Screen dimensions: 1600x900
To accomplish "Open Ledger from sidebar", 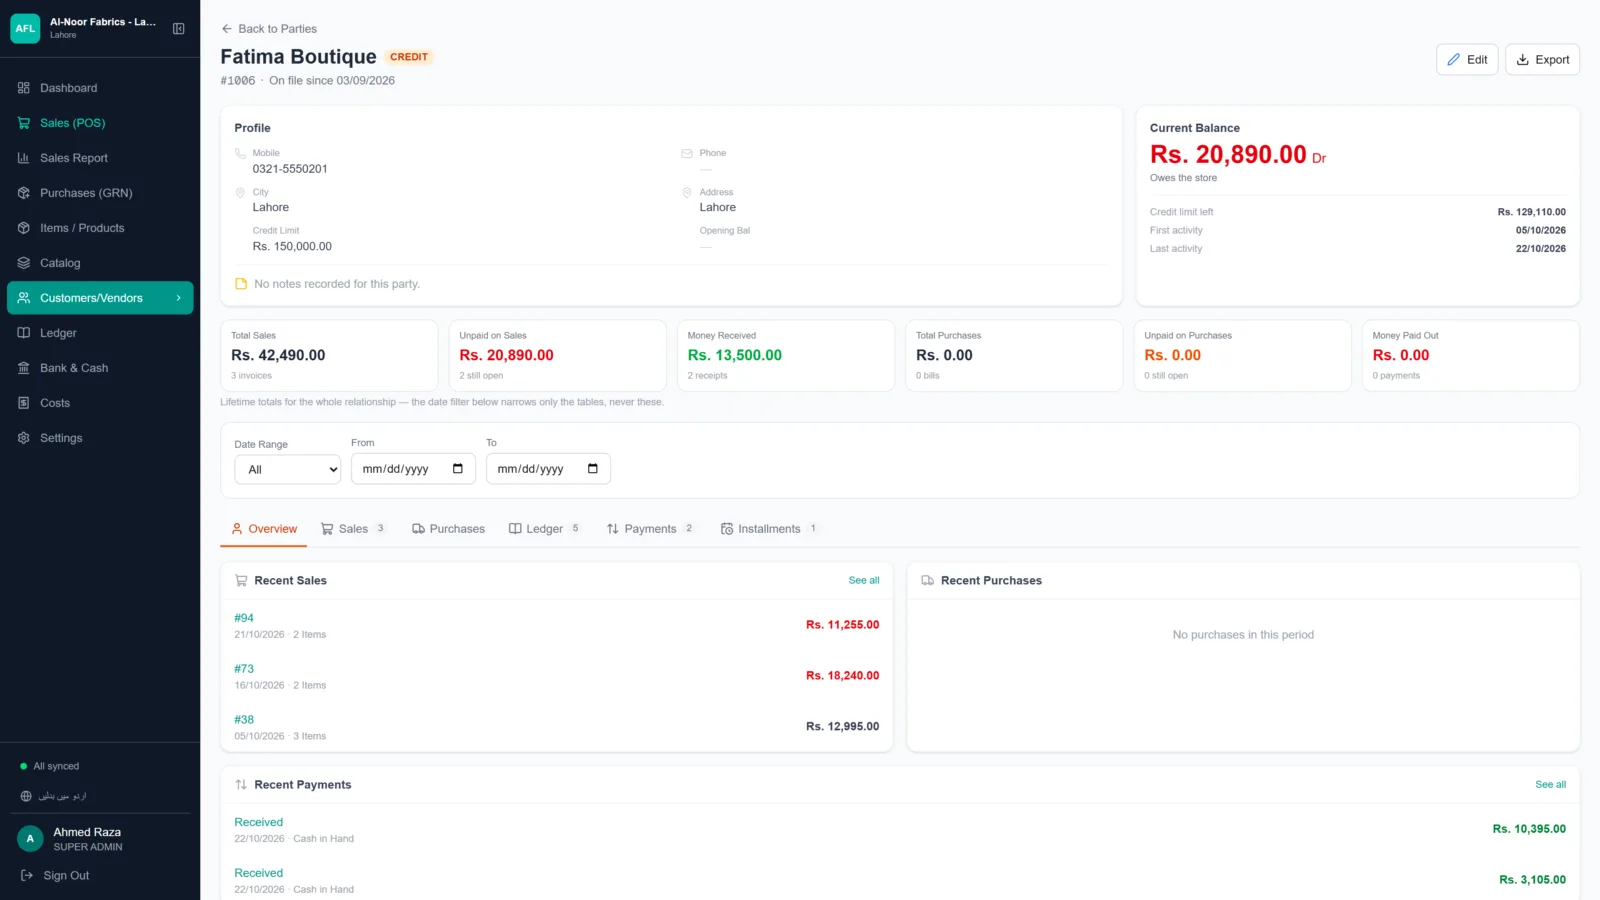I will tap(100, 333).
